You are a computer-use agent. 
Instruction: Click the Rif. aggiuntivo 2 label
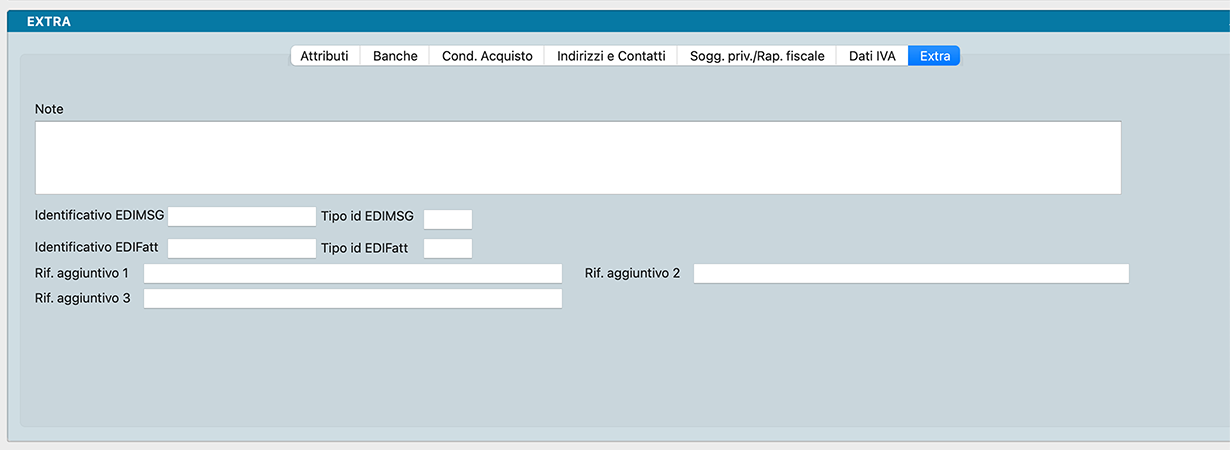tap(632, 273)
